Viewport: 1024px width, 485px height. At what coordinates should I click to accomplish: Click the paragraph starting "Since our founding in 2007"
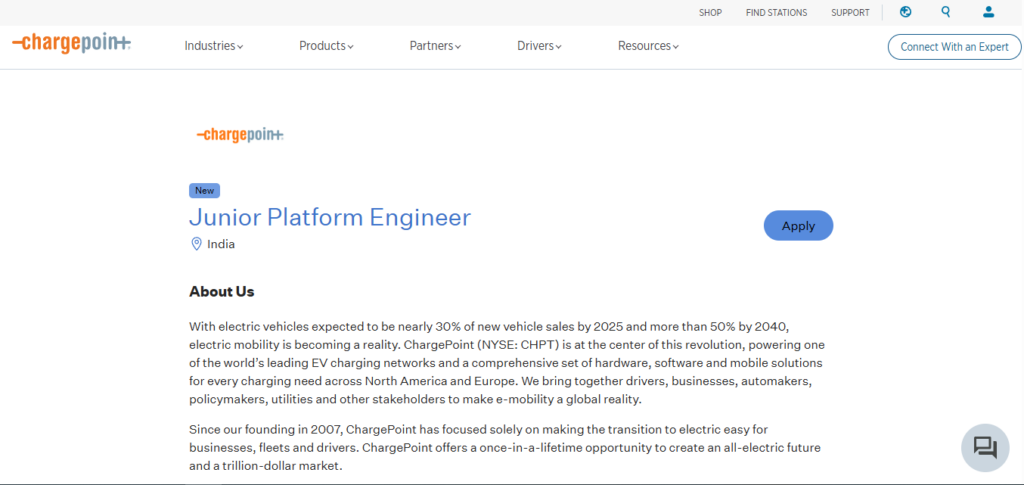coord(505,448)
